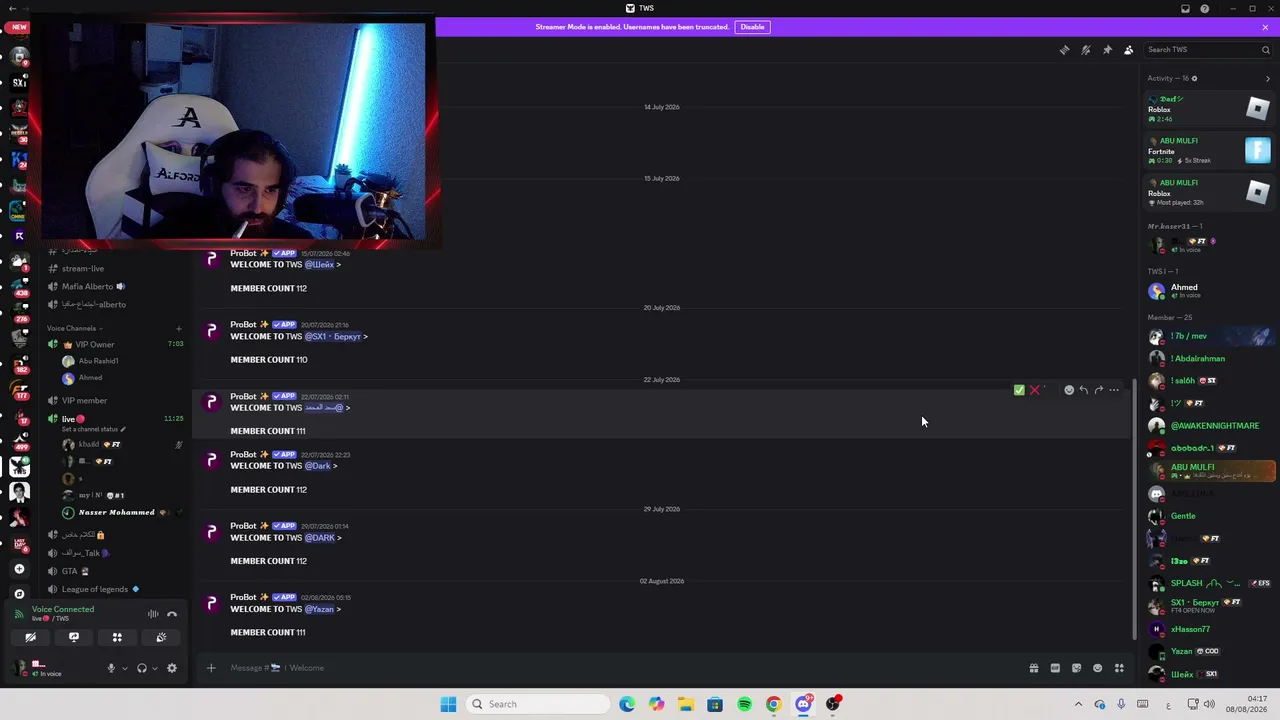This screenshot has height=720, width=1280.
Task: Forward the hovered ProBot message
Action: coord(1099,390)
